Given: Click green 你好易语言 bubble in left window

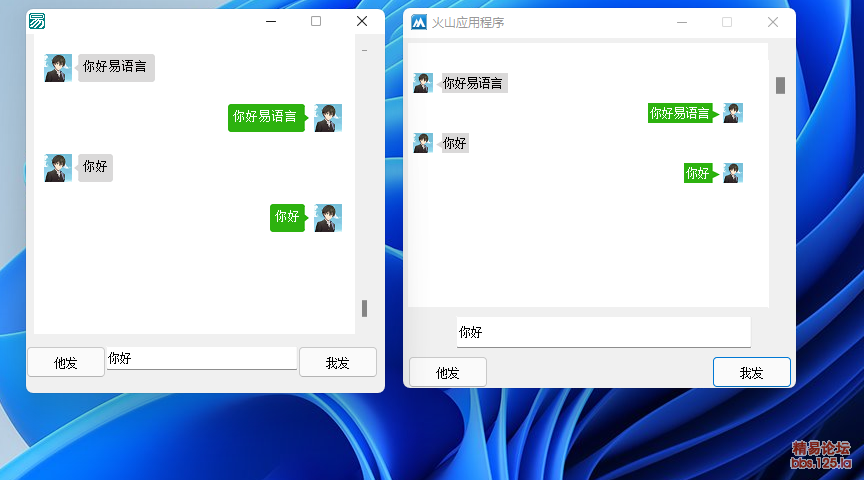Looking at the screenshot, I should click(265, 117).
